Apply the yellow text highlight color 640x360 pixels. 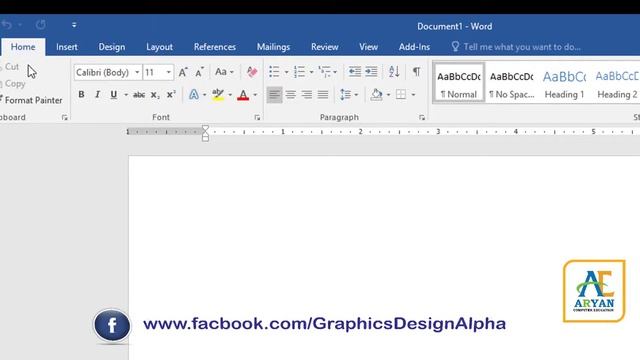pyautogui.click(x=218, y=95)
